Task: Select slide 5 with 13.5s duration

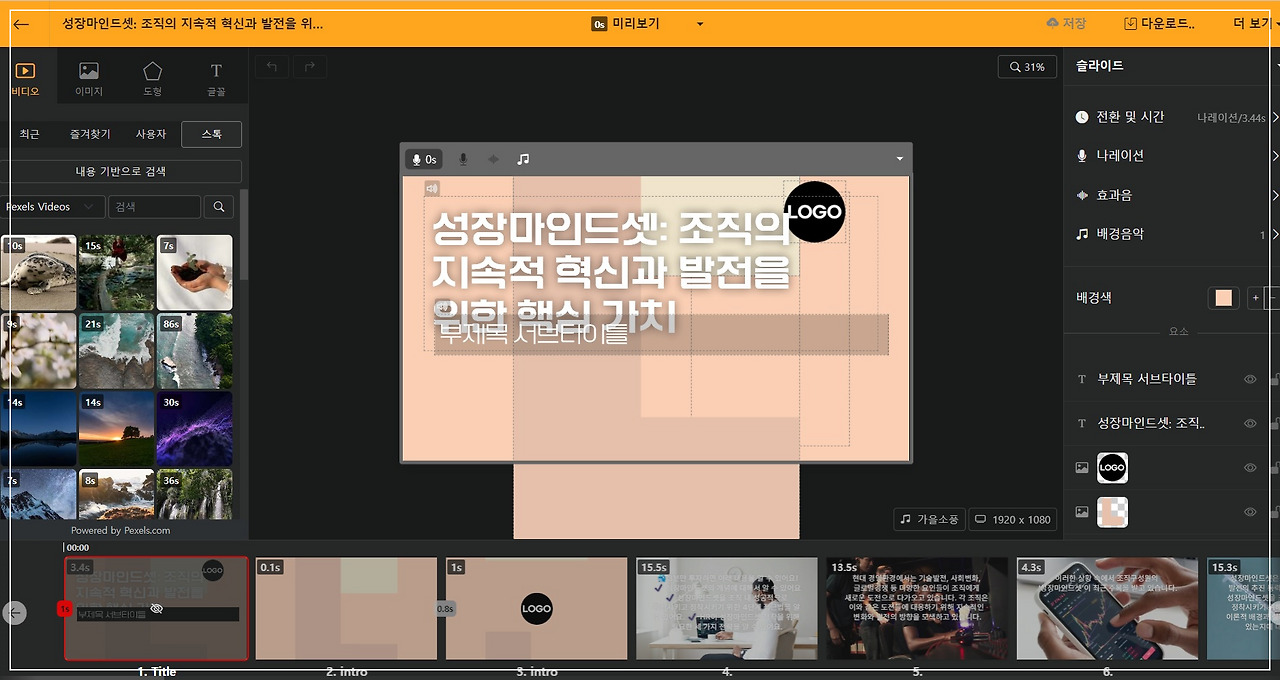Action: (917, 609)
